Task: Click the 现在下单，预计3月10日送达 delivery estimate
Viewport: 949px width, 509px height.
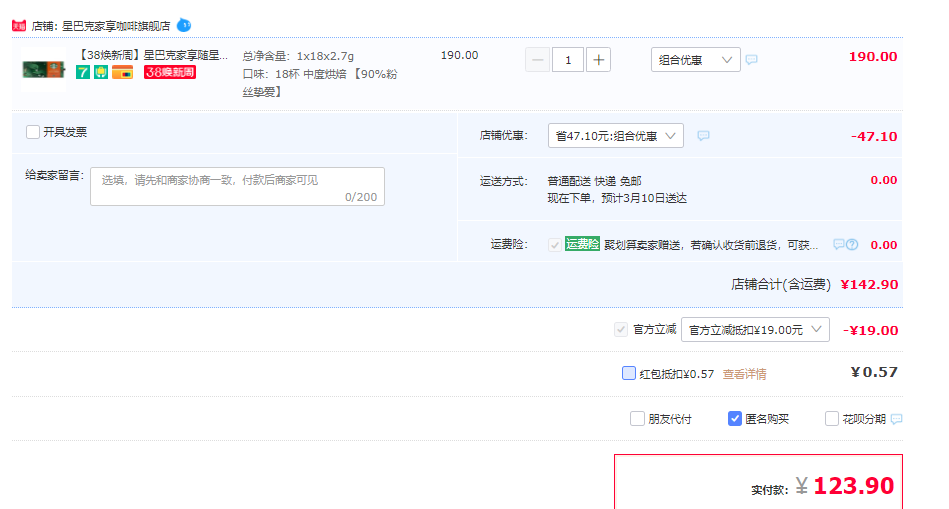Action: pos(617,199)
